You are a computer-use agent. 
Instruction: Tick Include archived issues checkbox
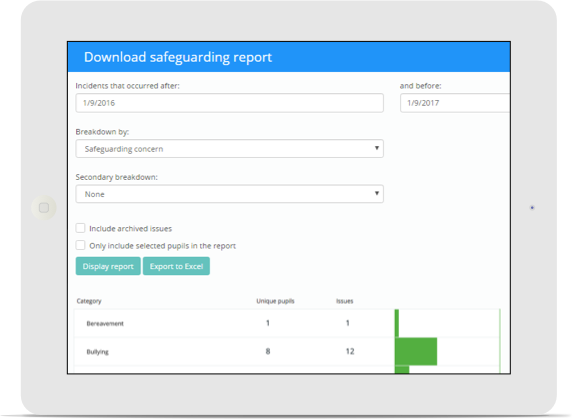click(80, 228)
